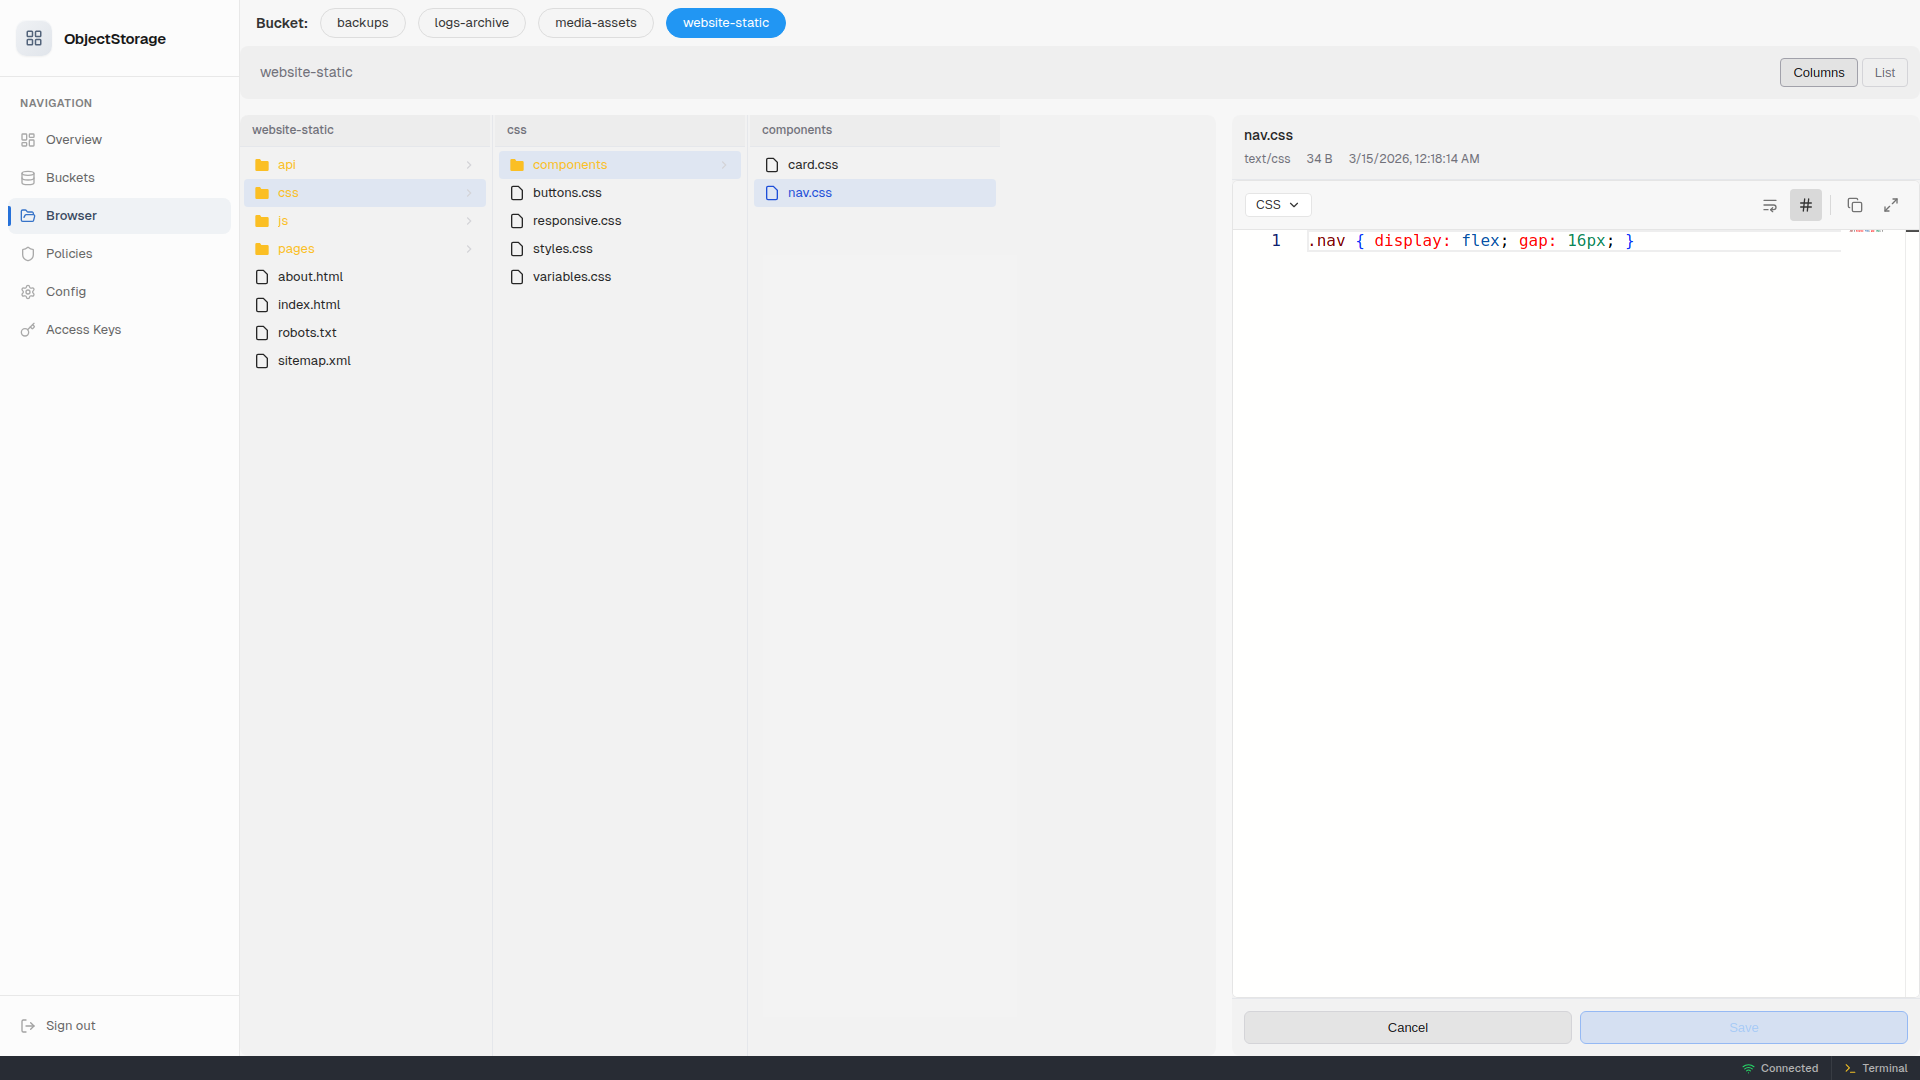Switch to the media-assets bucket
The height and width of the screenshot is (1080, 1920).
tap(595, 22)
